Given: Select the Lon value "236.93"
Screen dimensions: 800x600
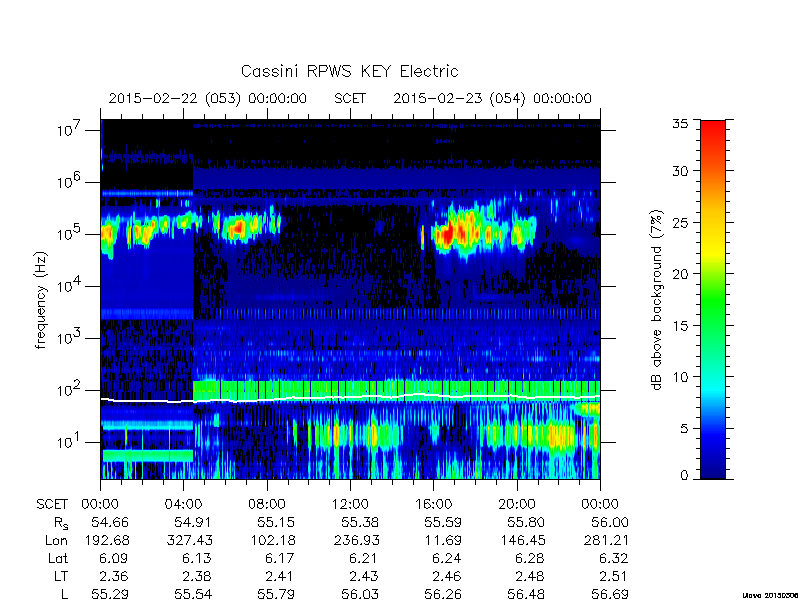Looking at the screenshot, I should [356, 540].
